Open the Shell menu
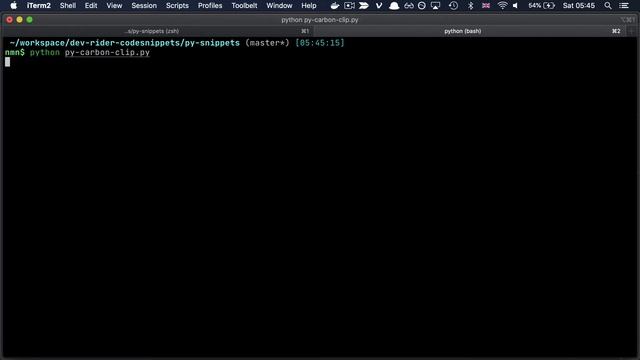The height and width of the screenshot is (360, 640). pyautogui.click(x=68, y=6)
